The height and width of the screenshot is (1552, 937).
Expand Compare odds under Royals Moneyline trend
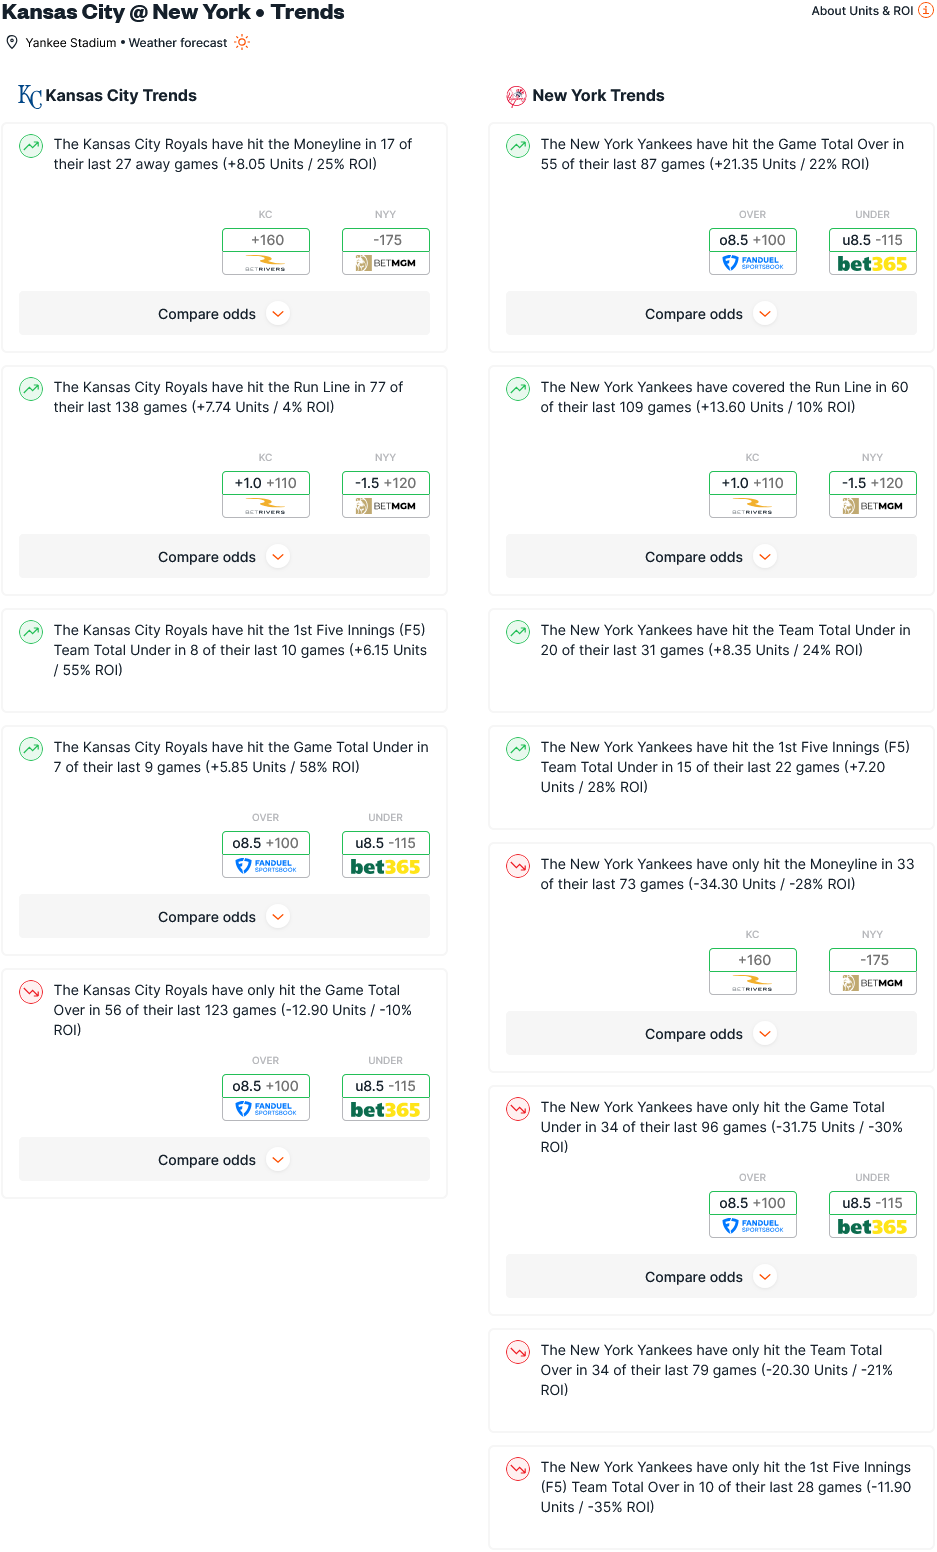click(x=224, y=314)
